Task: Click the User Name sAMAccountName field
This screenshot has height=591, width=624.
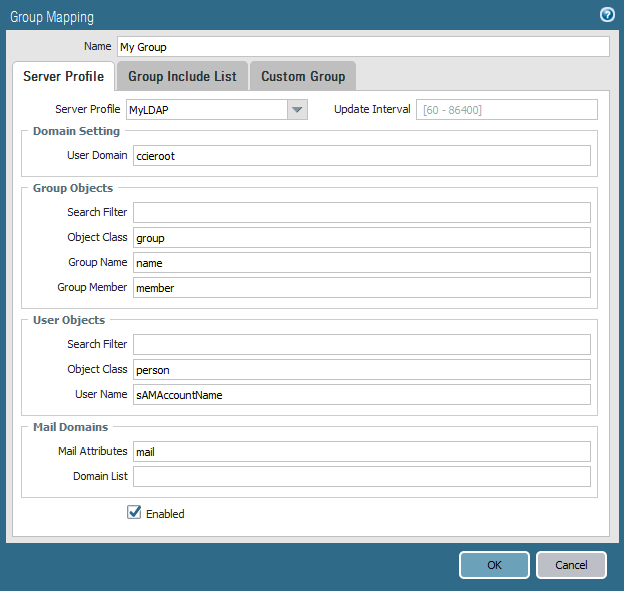Action: tap(361, 394)
